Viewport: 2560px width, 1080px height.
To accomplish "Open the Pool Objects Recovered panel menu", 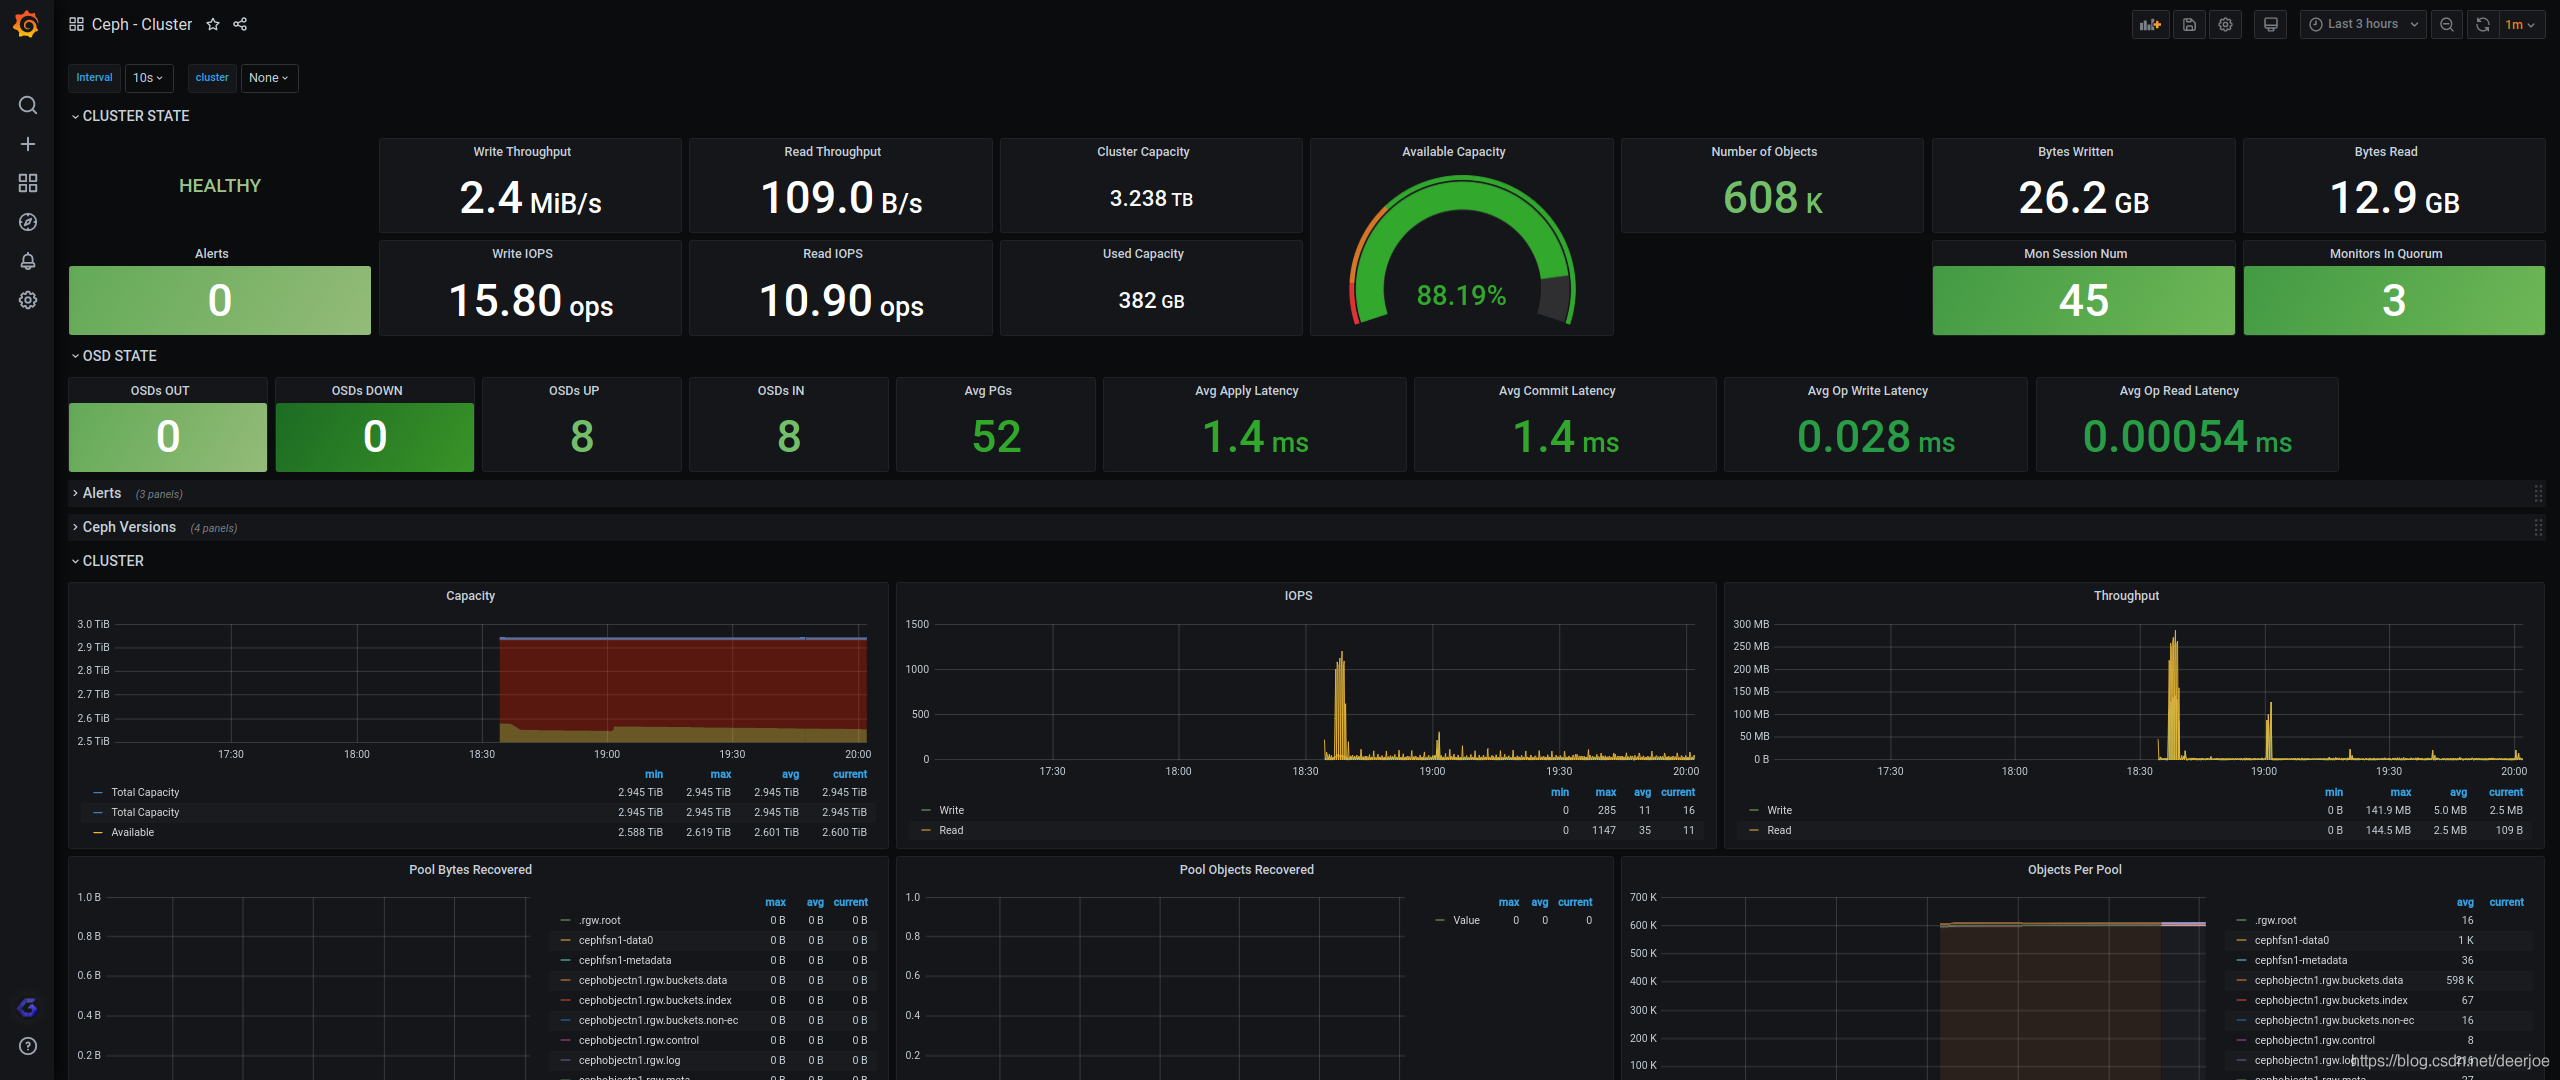I will tap(1246, 870).
